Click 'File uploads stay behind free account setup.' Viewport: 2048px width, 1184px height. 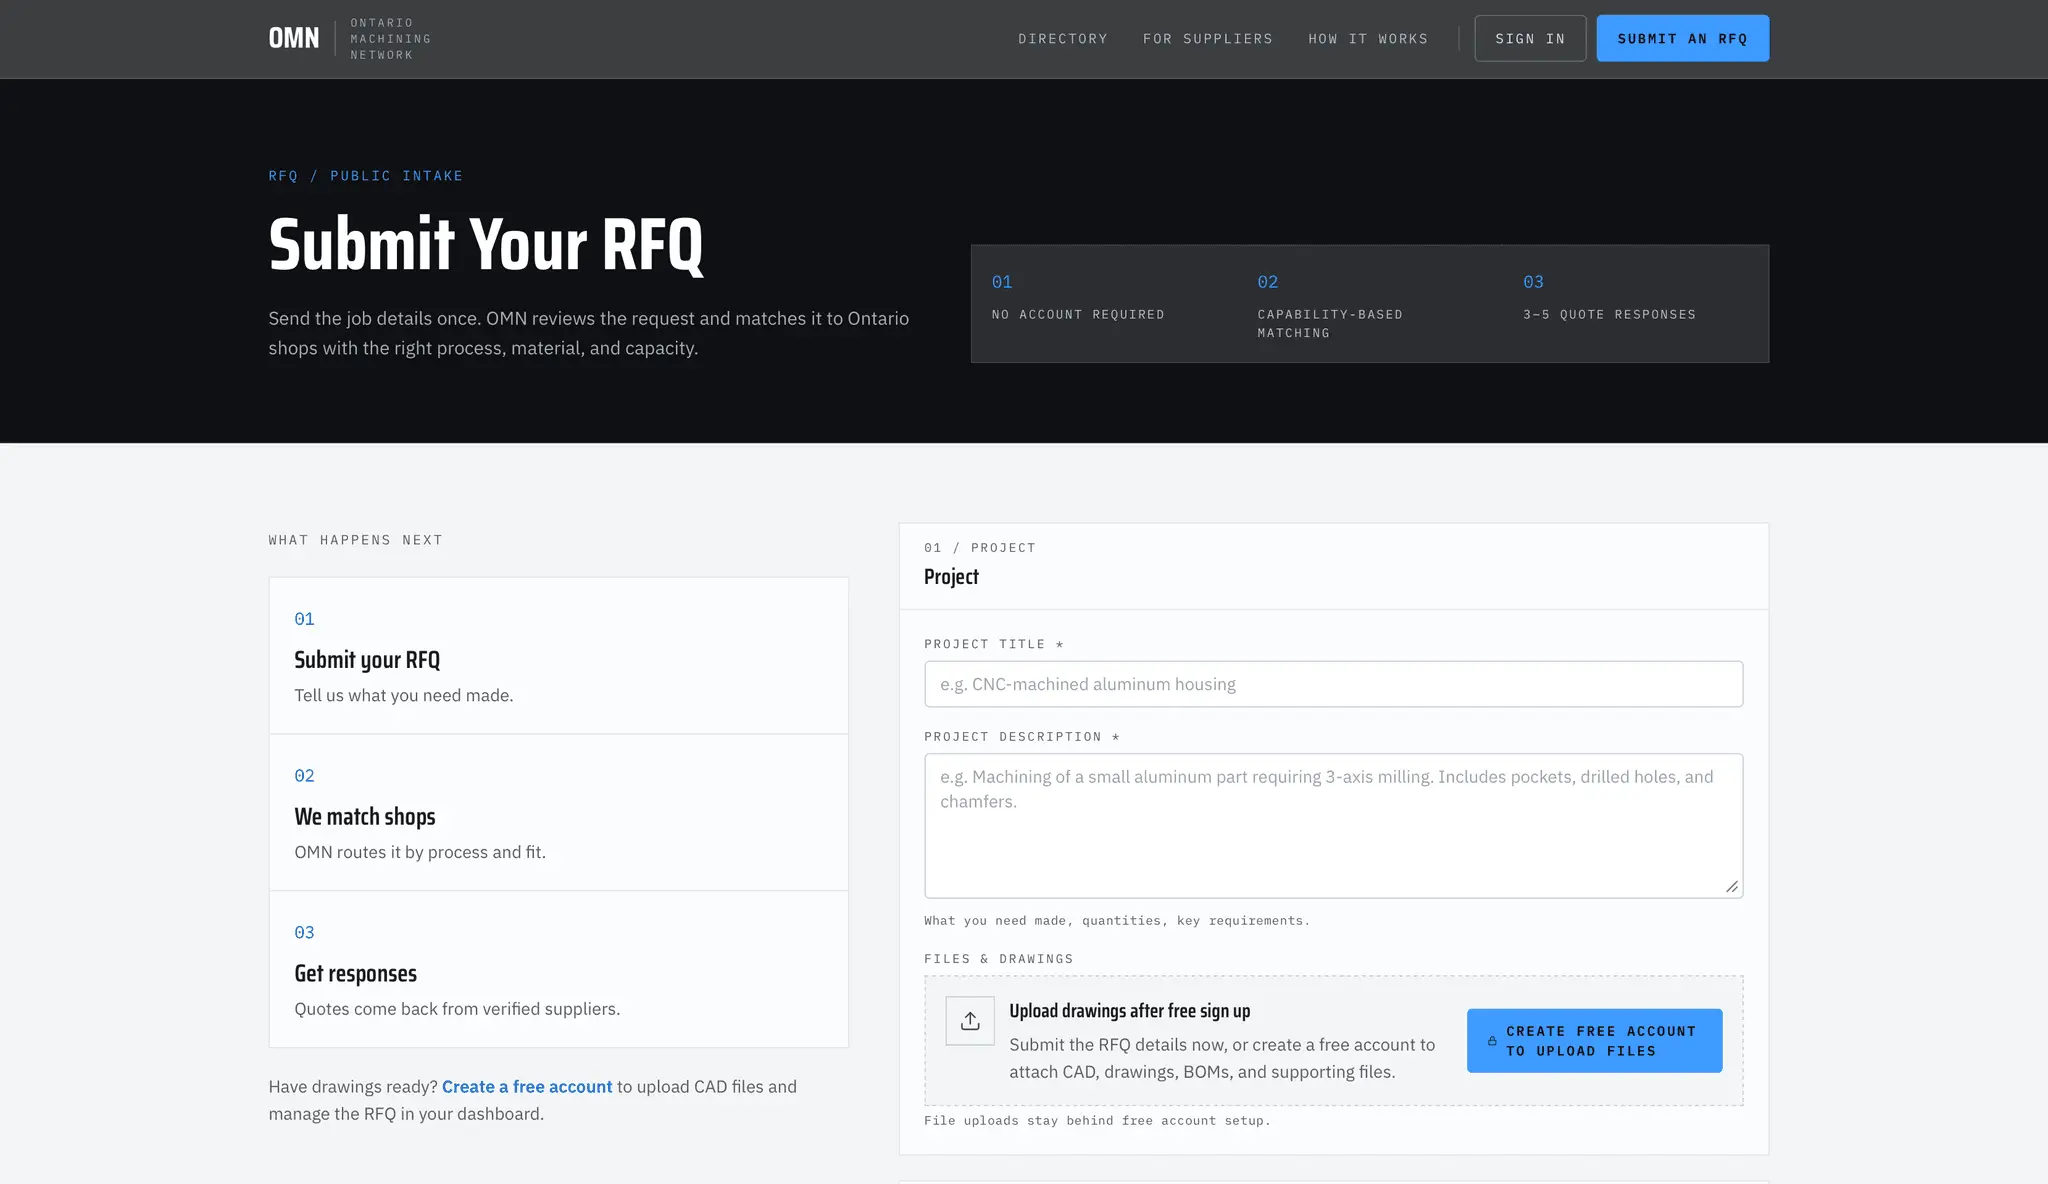click(1097, 1121)
